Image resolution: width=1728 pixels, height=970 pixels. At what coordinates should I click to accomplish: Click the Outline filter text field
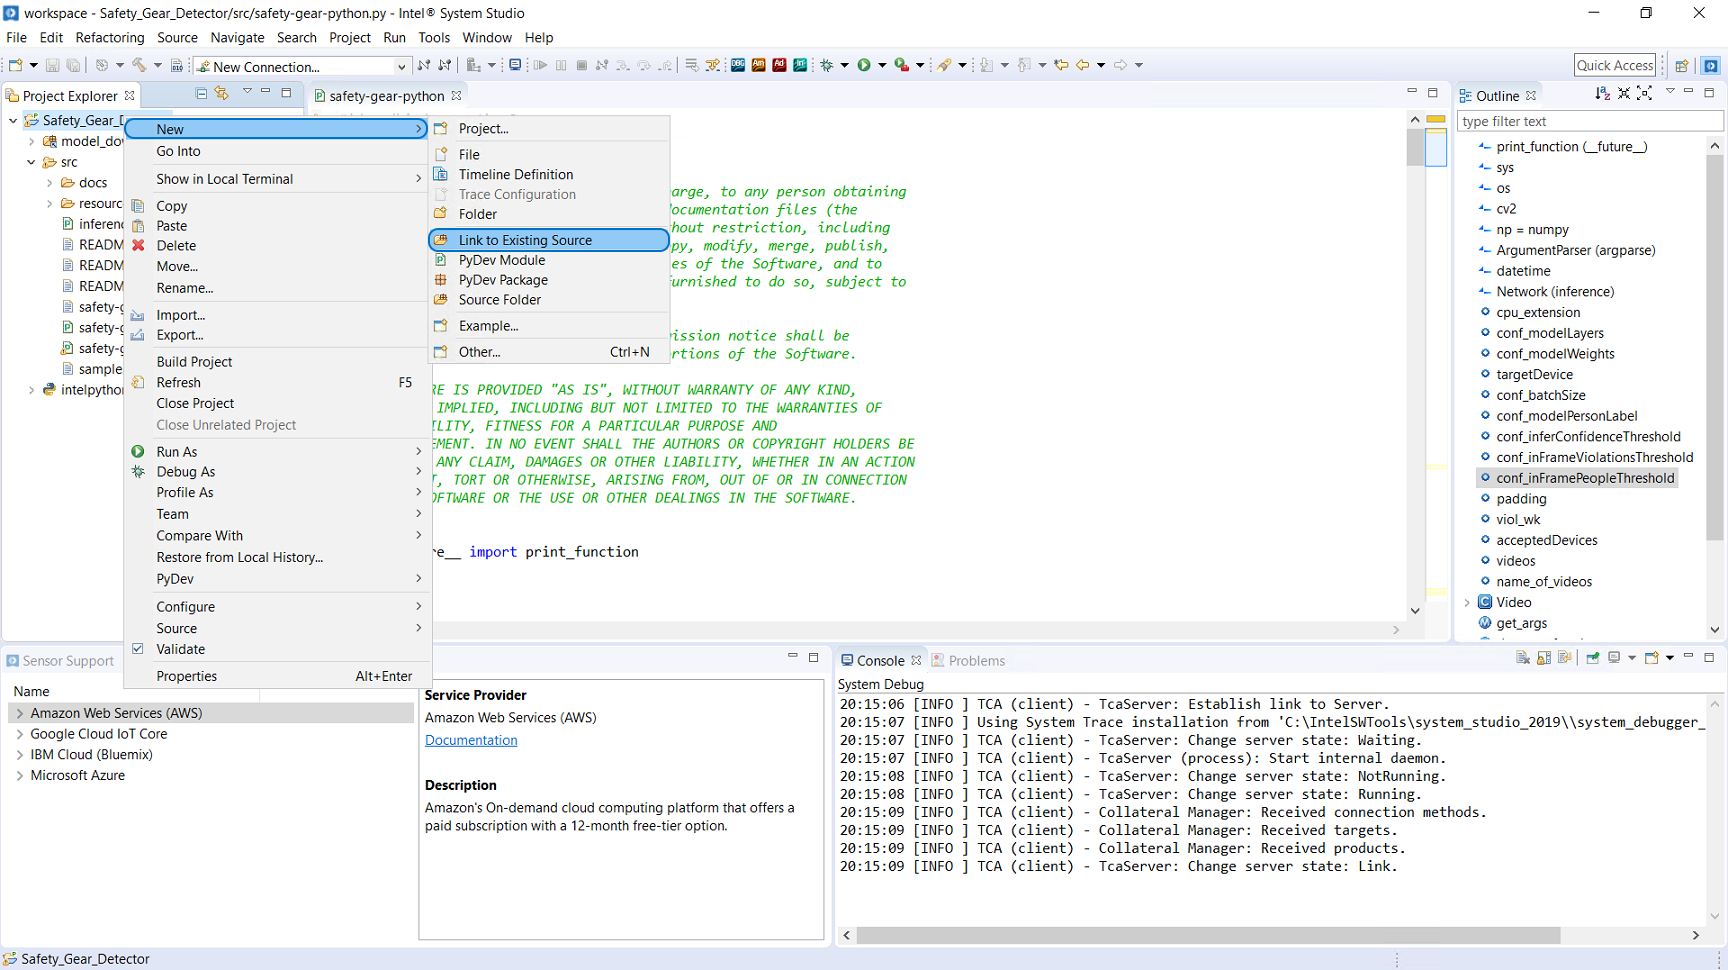click(1590, 121)
